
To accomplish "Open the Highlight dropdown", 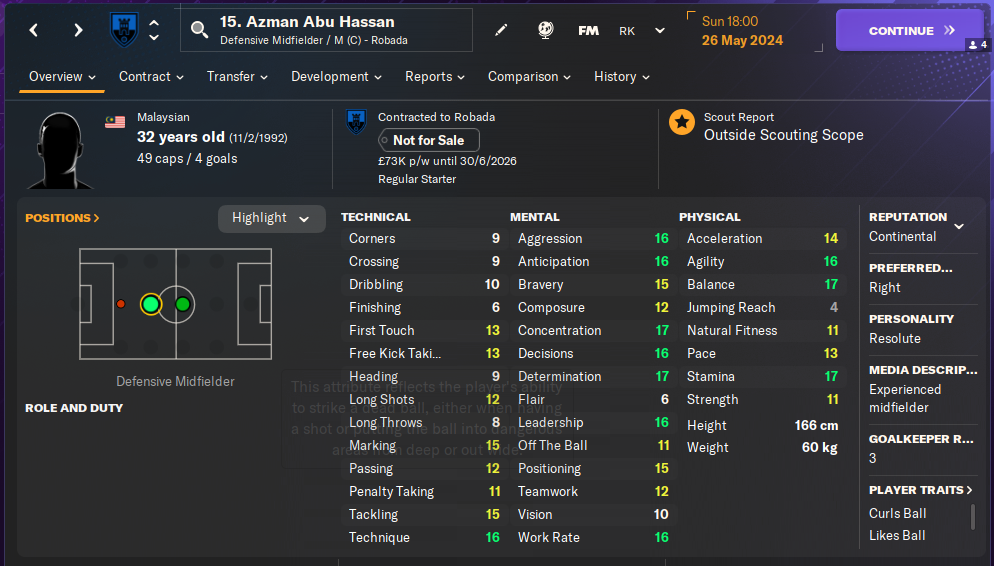I will point(271,218).
